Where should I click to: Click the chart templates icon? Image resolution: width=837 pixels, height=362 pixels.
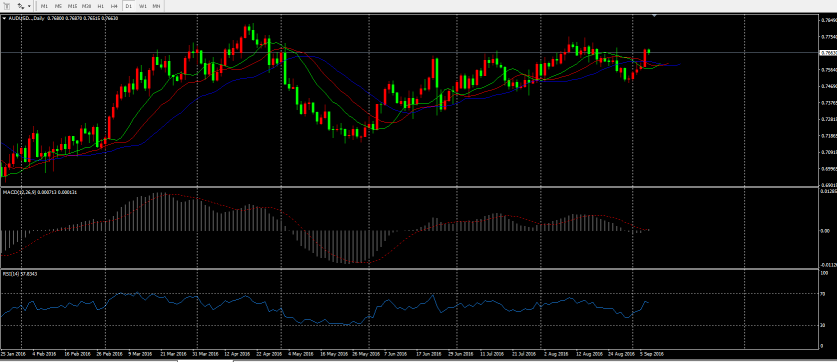[x=21, y=6]
